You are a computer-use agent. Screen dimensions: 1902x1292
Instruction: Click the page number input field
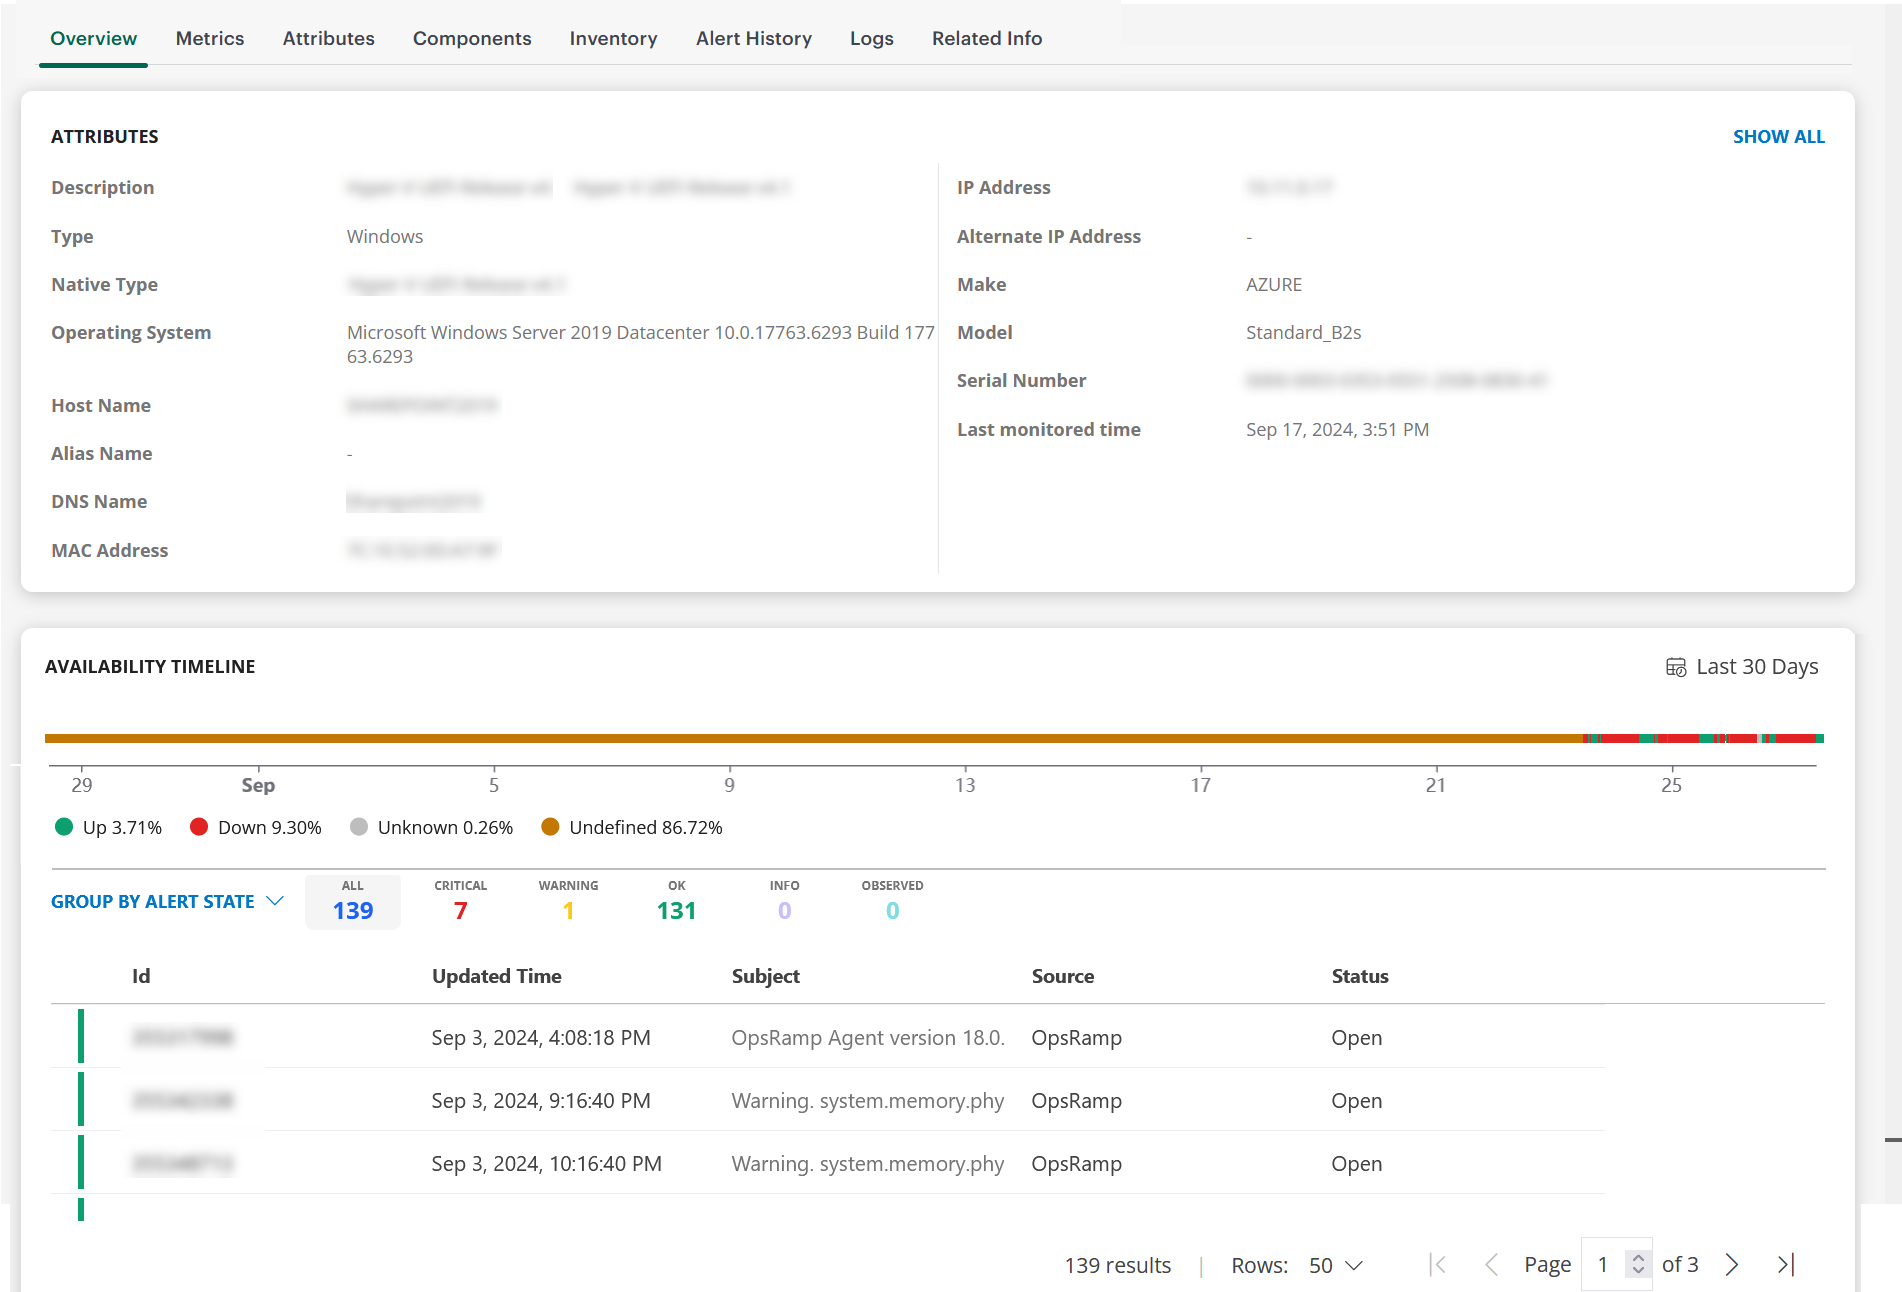(1604, 1265)
